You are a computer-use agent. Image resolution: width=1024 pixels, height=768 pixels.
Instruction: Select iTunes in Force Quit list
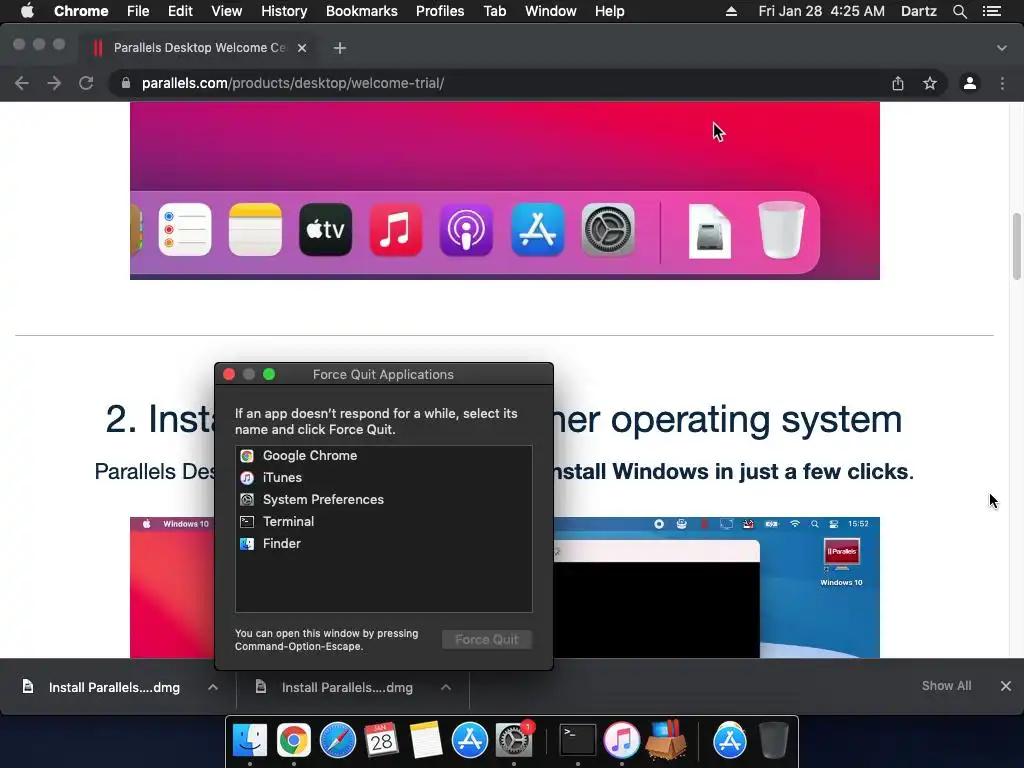[383, 477]
